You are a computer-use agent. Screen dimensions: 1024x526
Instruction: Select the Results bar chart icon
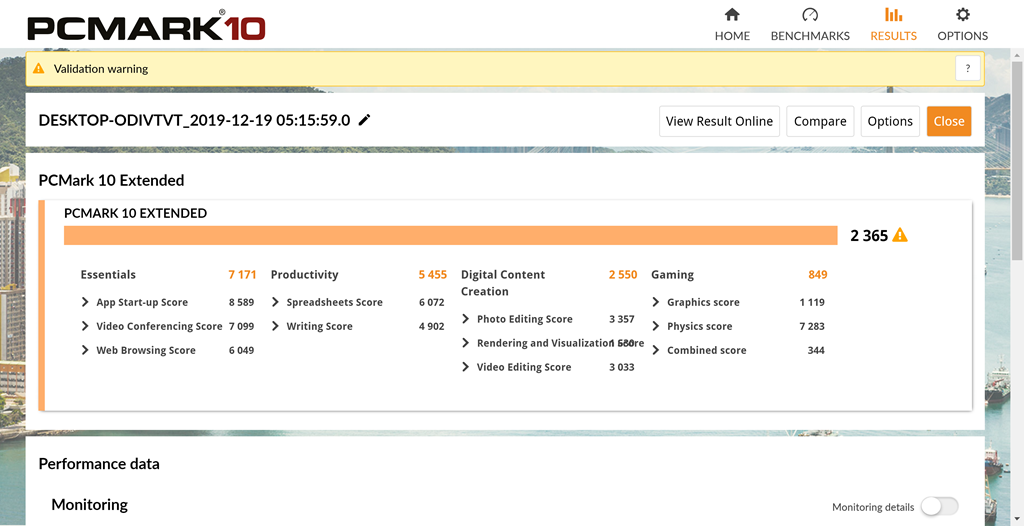tap(893, 15)
